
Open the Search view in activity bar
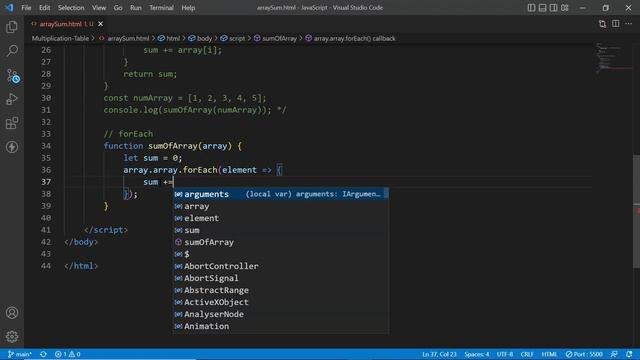coord(12,51)
